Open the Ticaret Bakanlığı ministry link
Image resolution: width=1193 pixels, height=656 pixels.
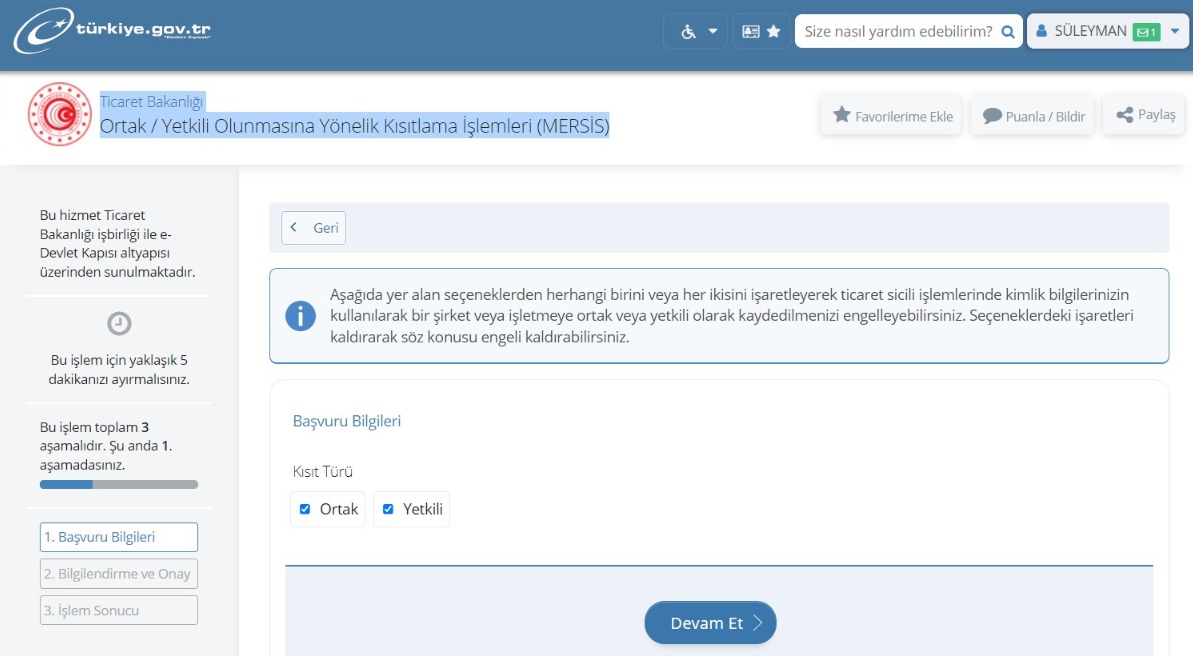point(152,101)
